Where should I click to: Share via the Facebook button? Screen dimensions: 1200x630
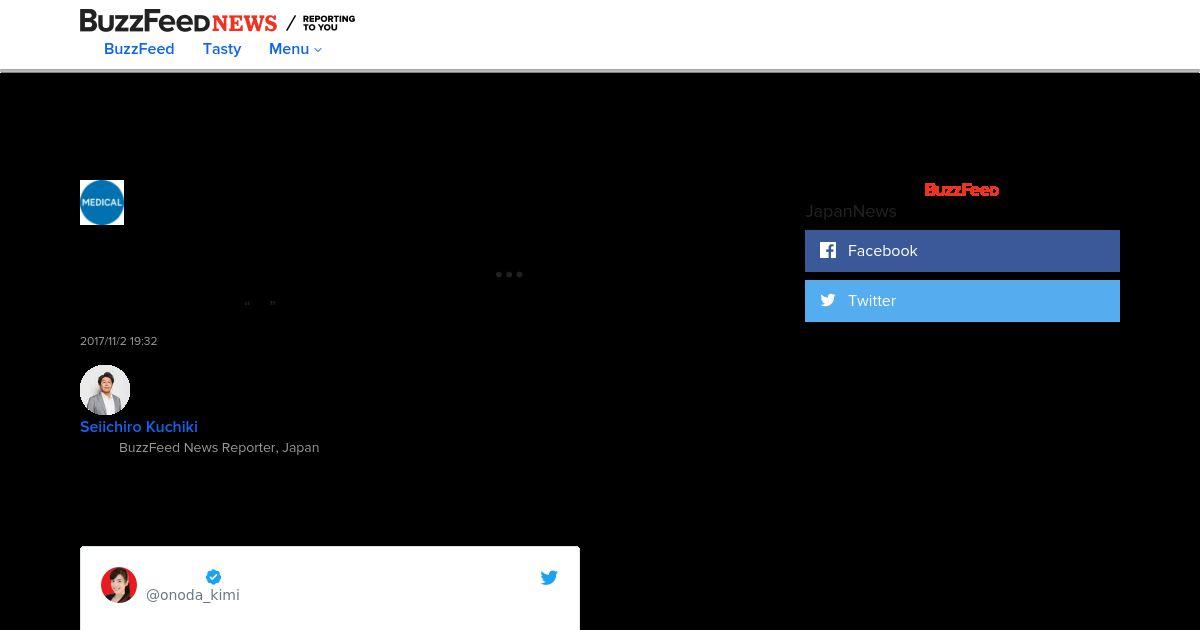click(x=962, y=251)
